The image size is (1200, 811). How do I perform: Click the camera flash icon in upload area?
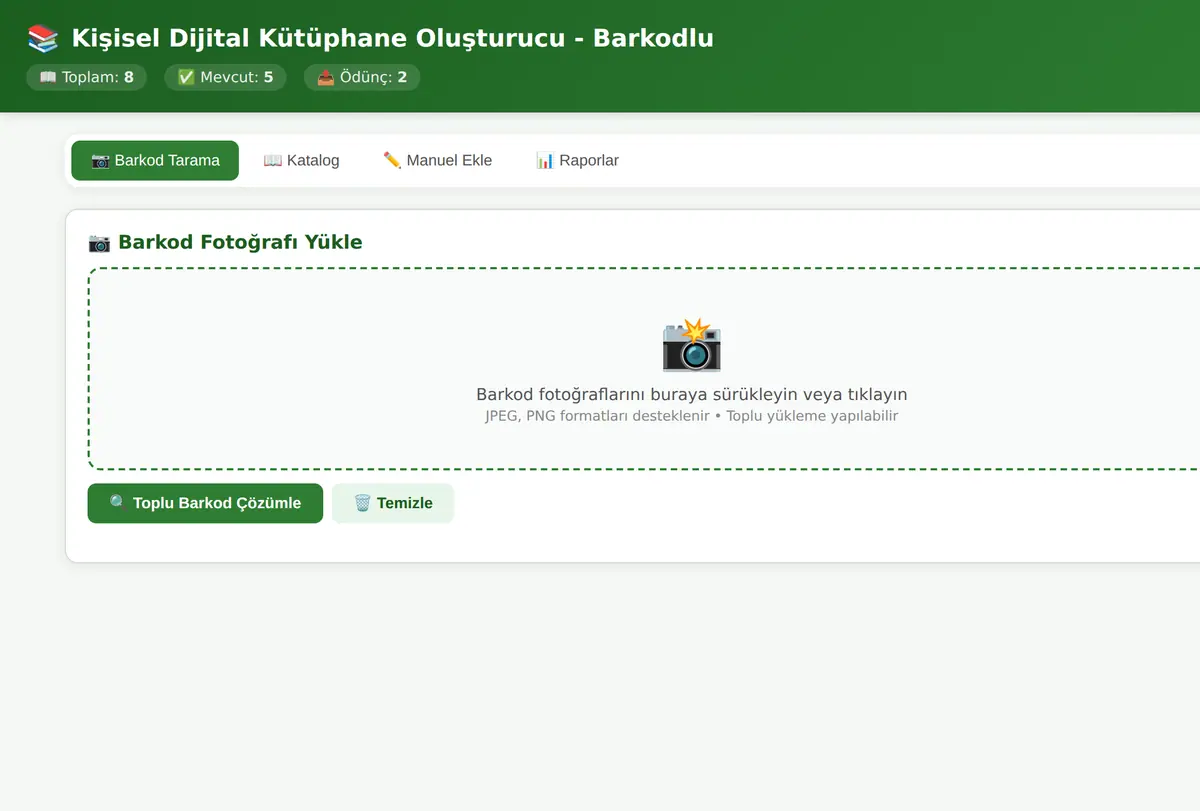click(691, 345)
